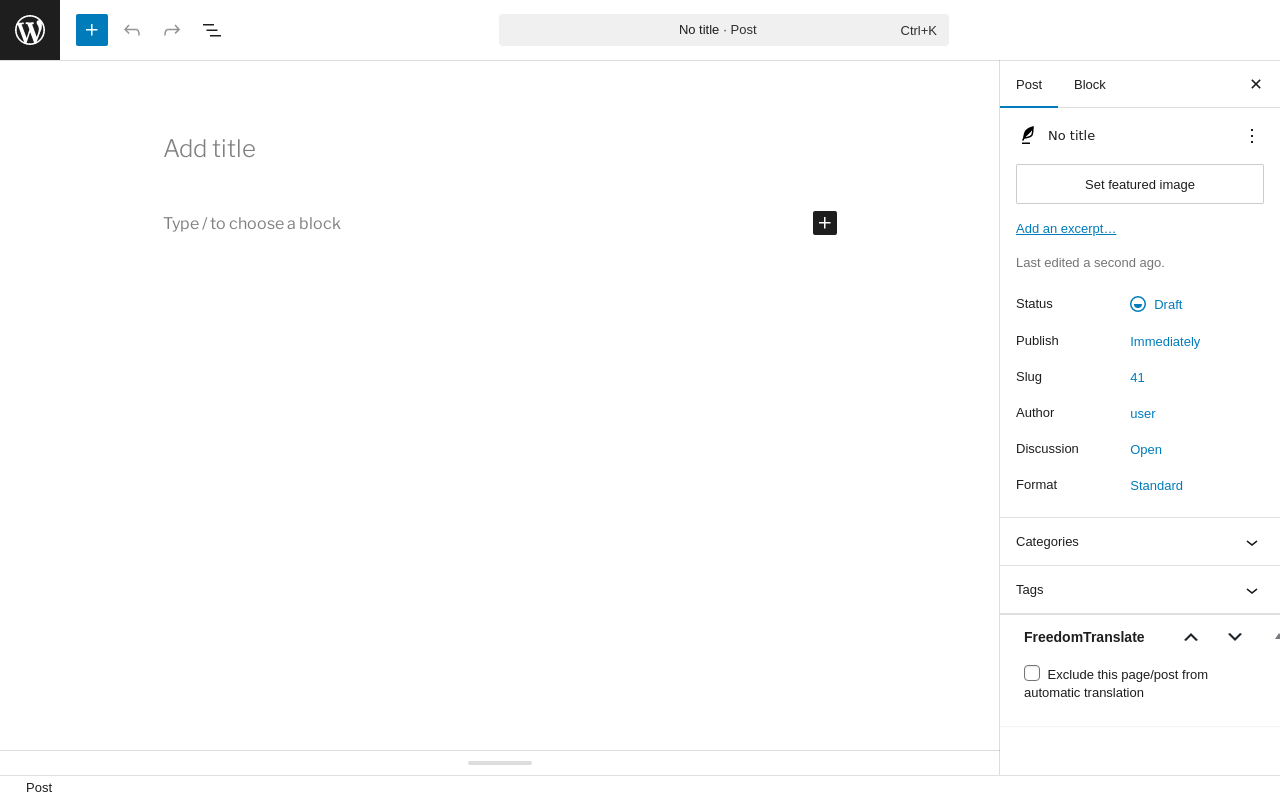Close the settings sidebar

coord(1256,84)
